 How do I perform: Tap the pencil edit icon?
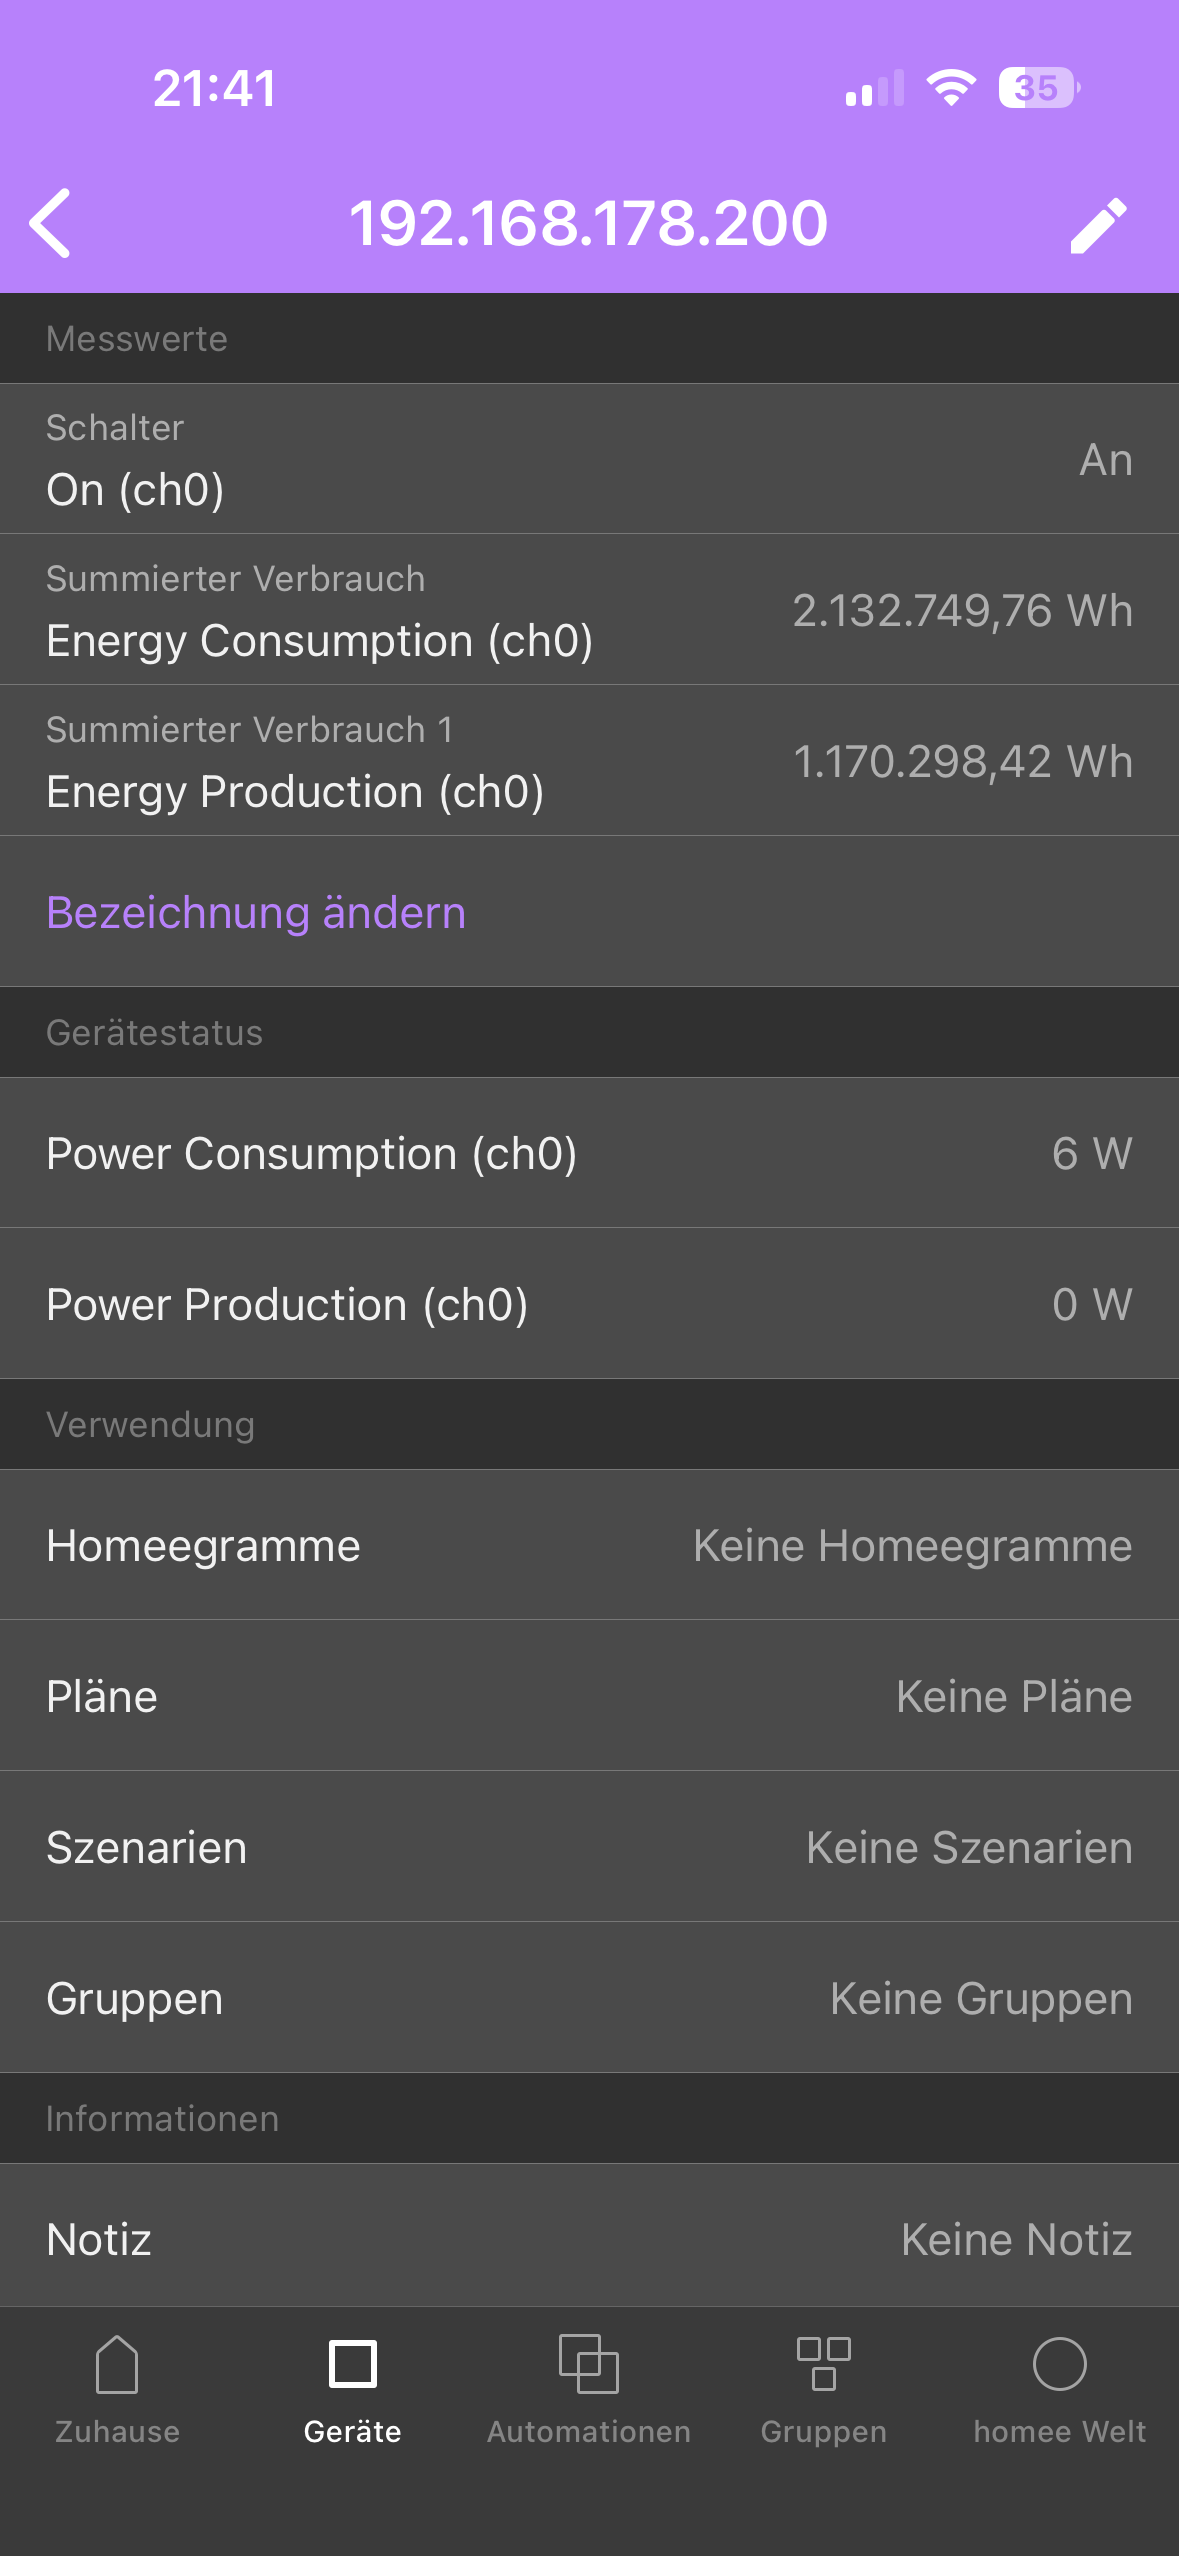[x=1098, y=225]
